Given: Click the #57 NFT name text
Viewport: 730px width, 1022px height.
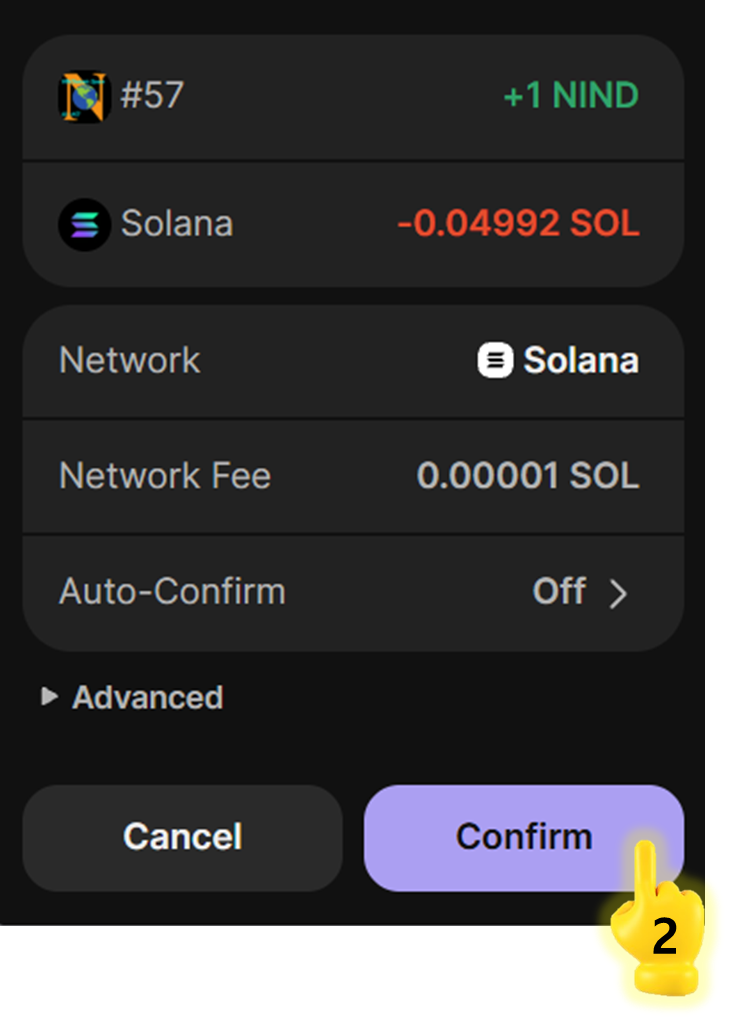Looking at the screenshot, I should coord(152,96).
